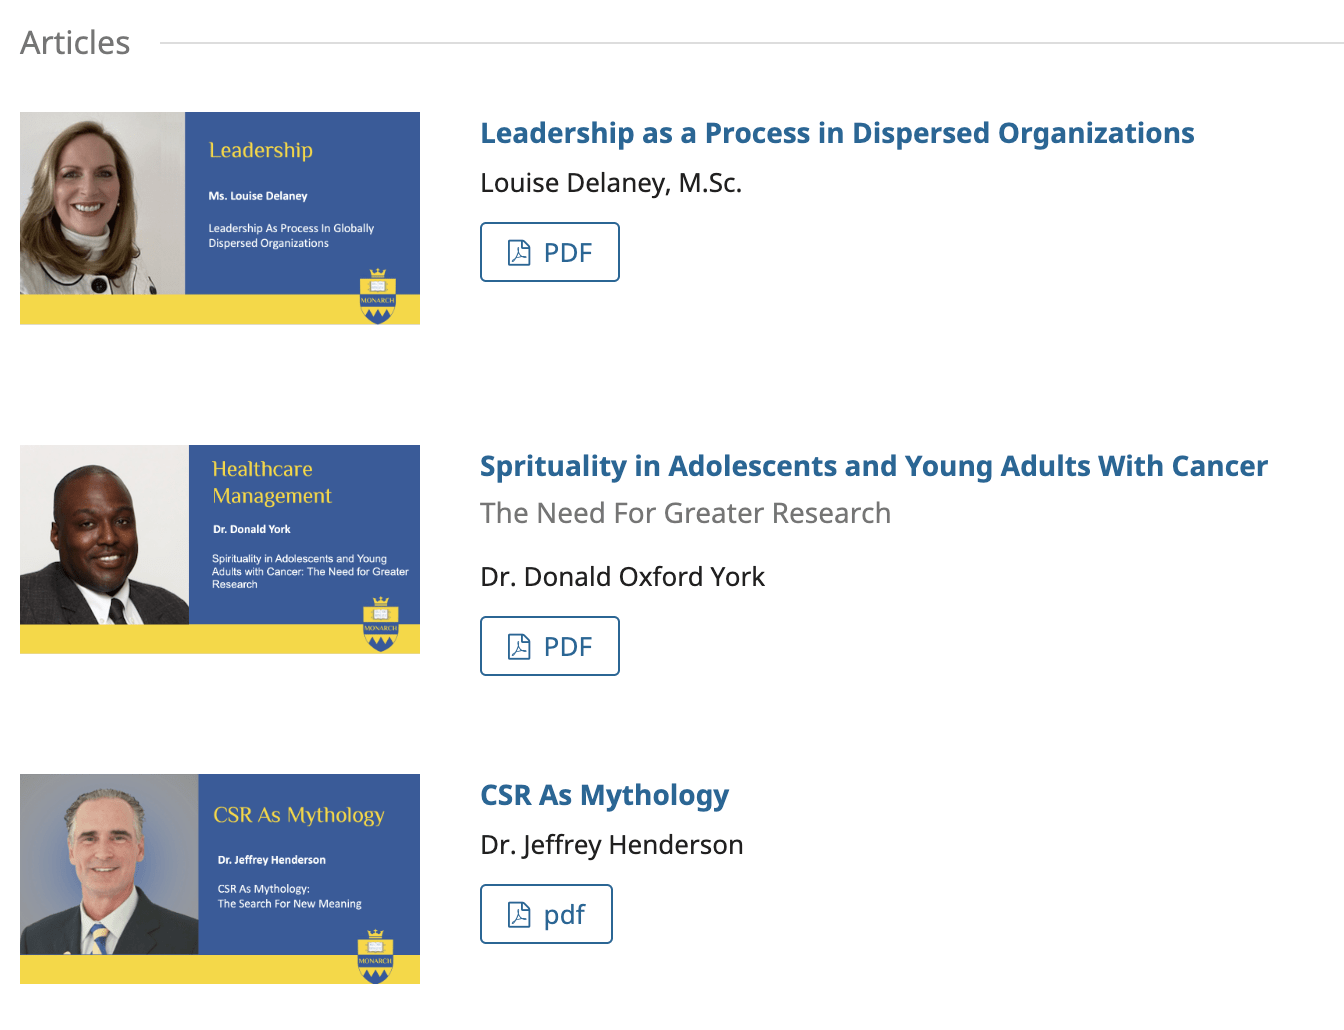The image size is (1344, 1030).
Task: Click the PDF icon for the Leadership article
Action: click(x=519, y=253)
